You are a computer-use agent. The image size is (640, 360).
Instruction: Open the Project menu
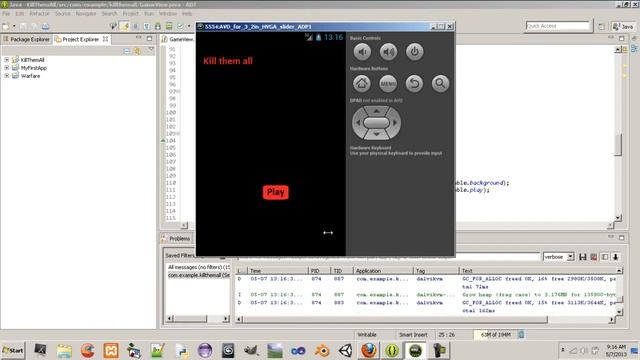click(x=131, y=13)
